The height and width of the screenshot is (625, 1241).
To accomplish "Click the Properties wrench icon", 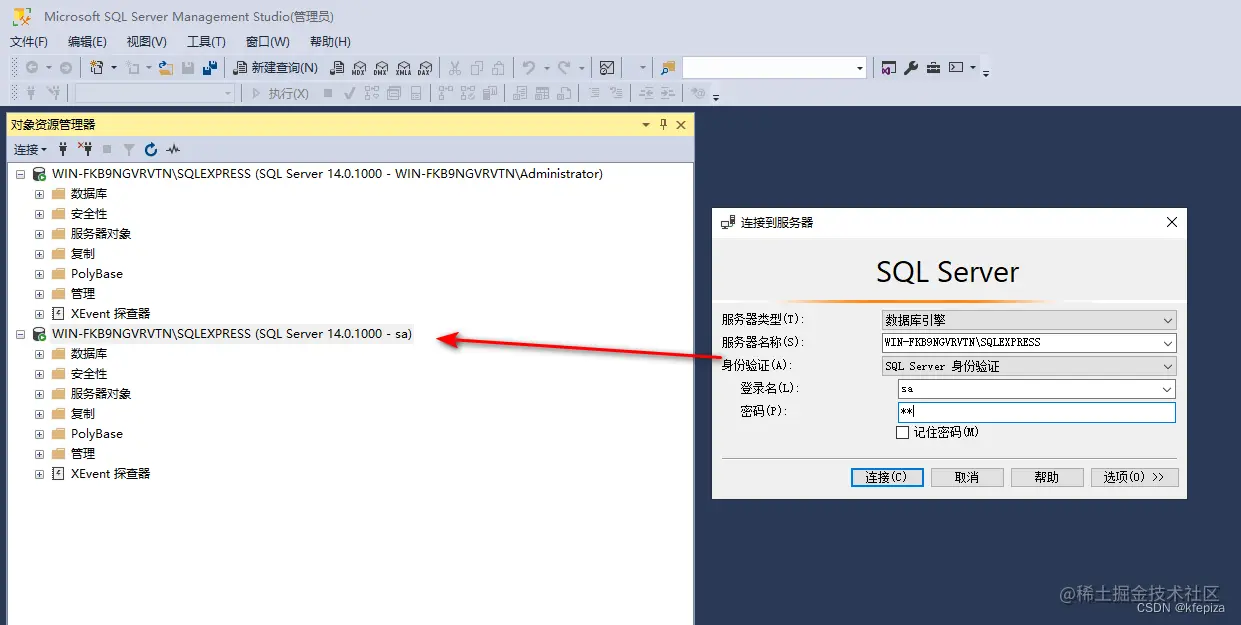I will pyautogui.click(x=911, y=68).
